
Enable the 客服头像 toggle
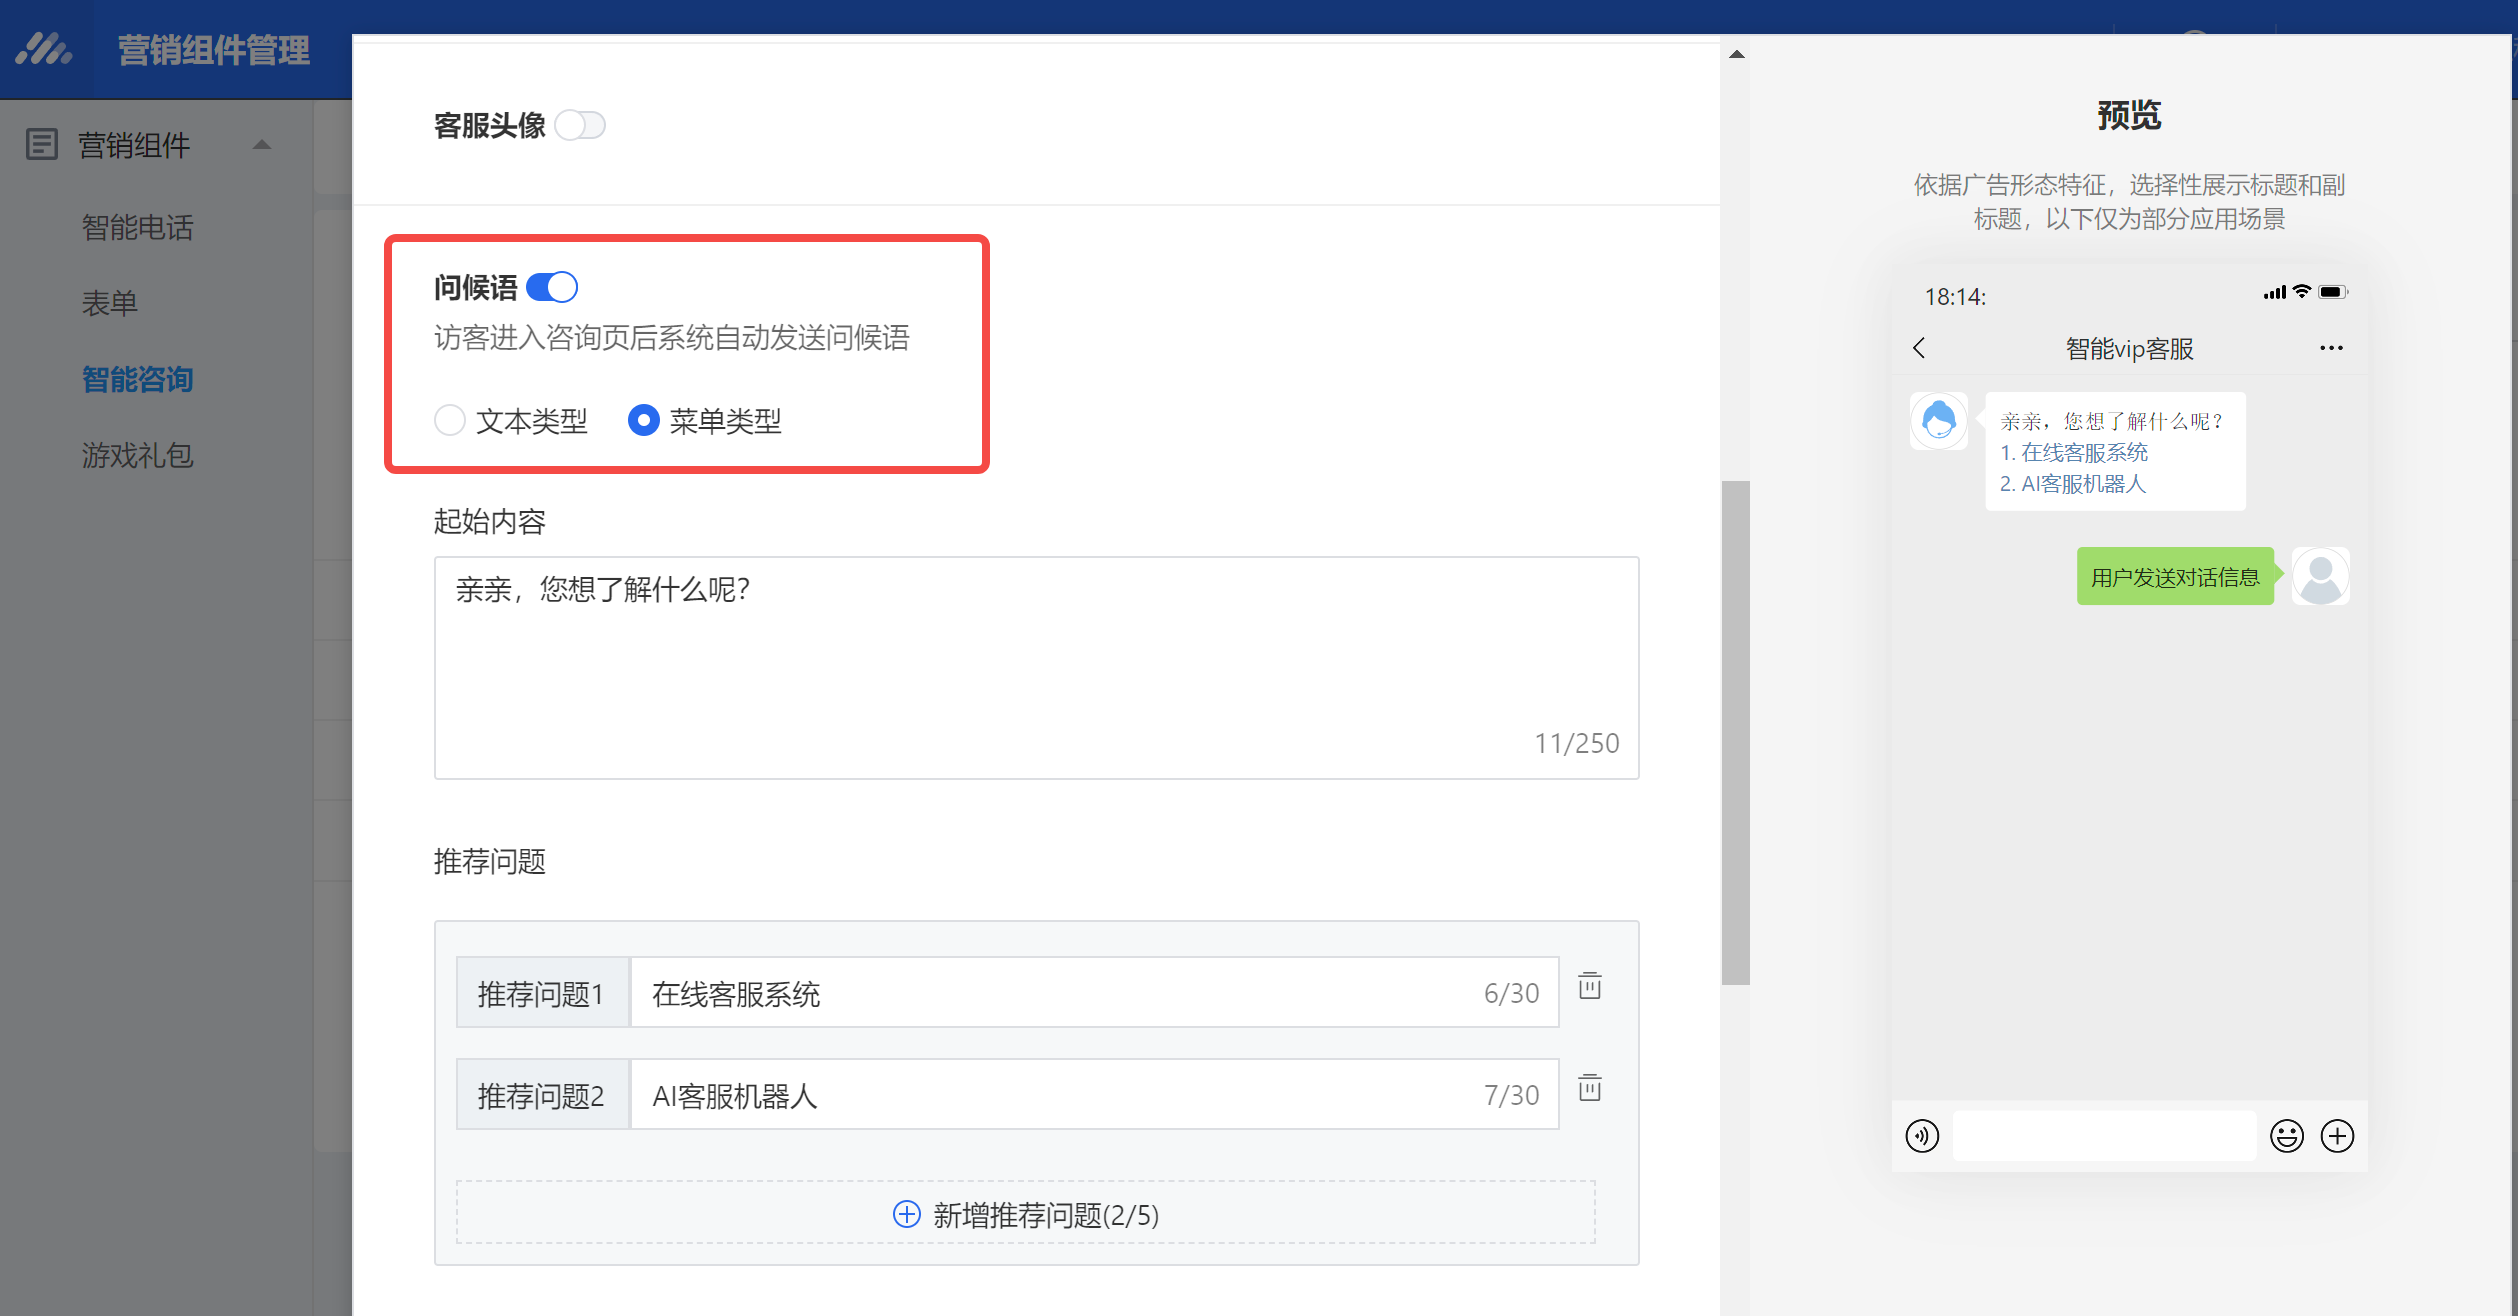pyautogui.click(x=580, y=124)
